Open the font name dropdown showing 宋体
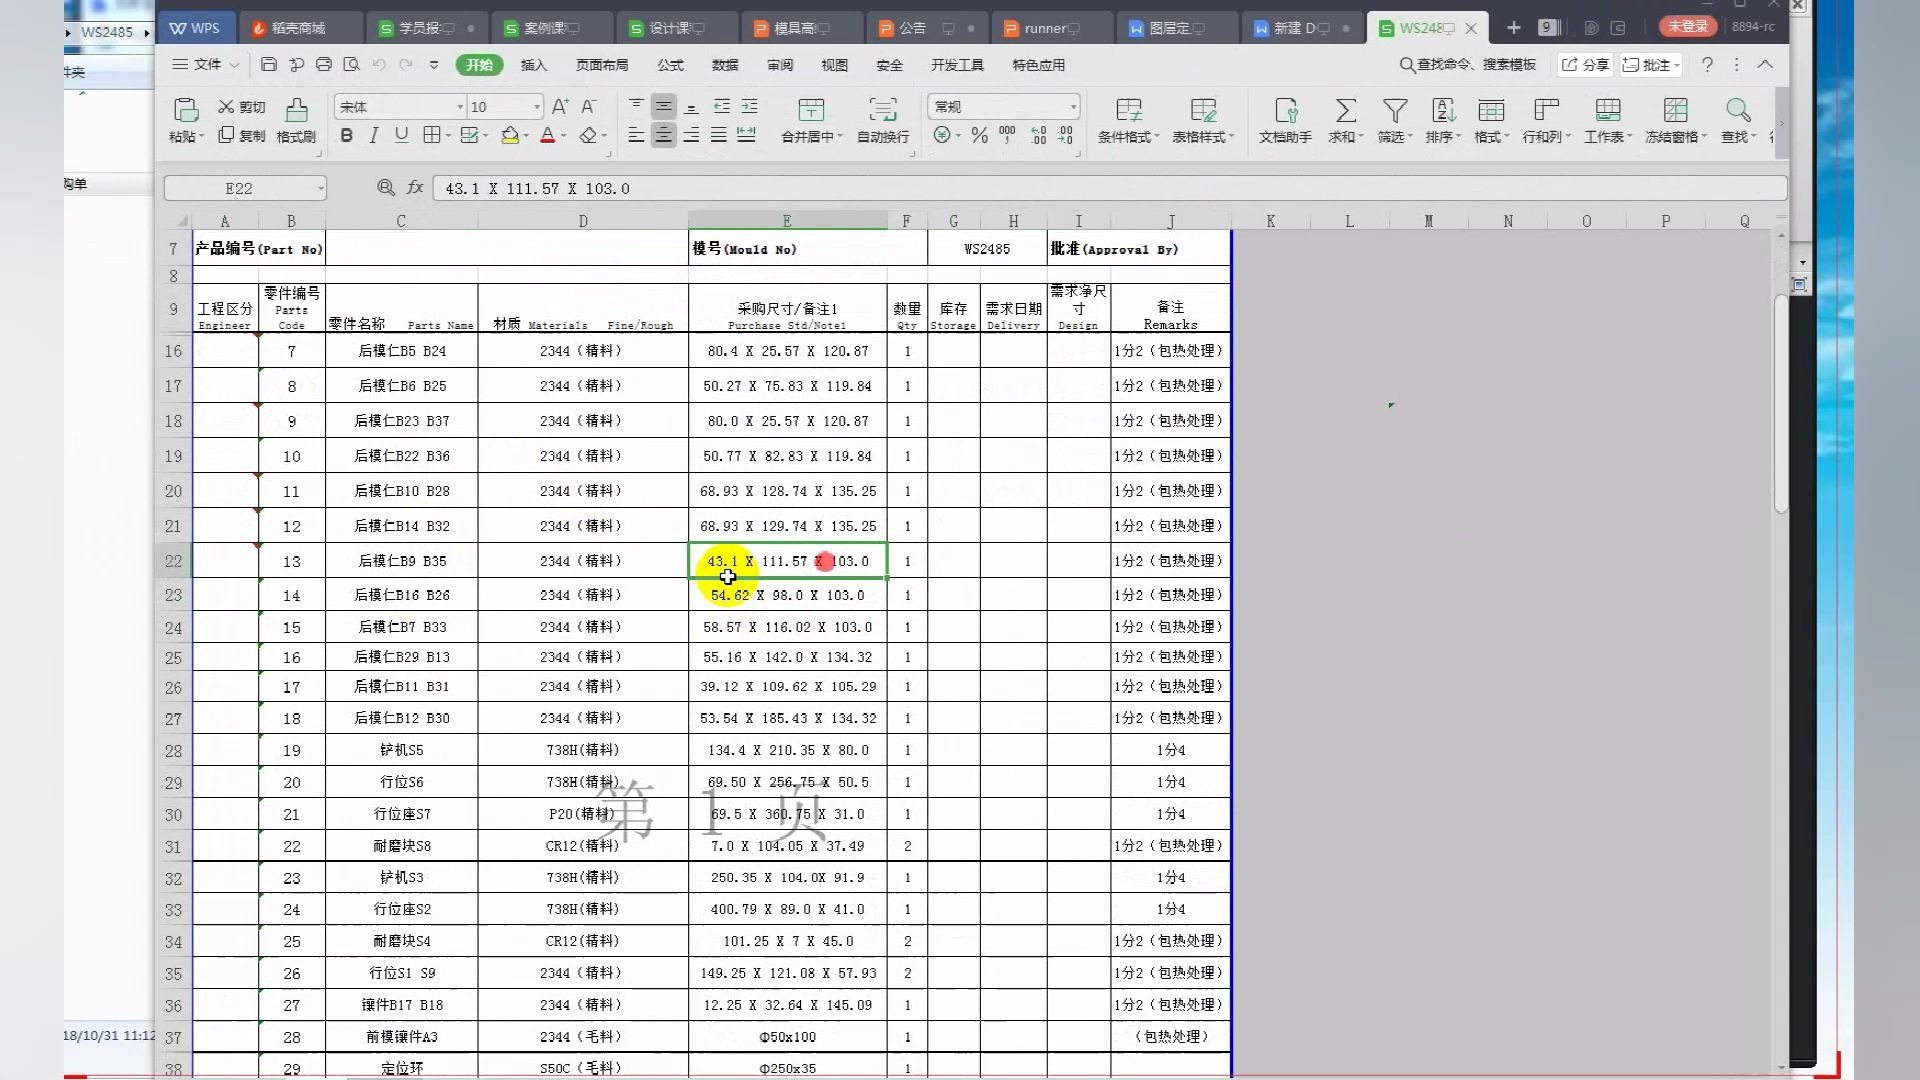Image resolution: width=1920 pixels, height=1080 pixels. (x=460, y=107)
